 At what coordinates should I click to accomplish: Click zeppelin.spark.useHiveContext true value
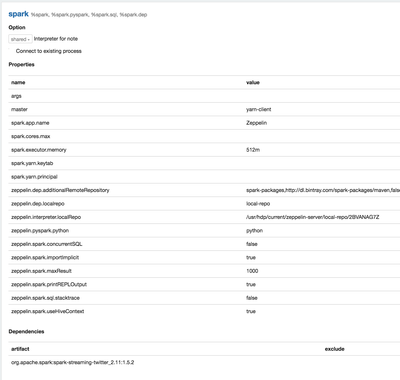[251, 311]
